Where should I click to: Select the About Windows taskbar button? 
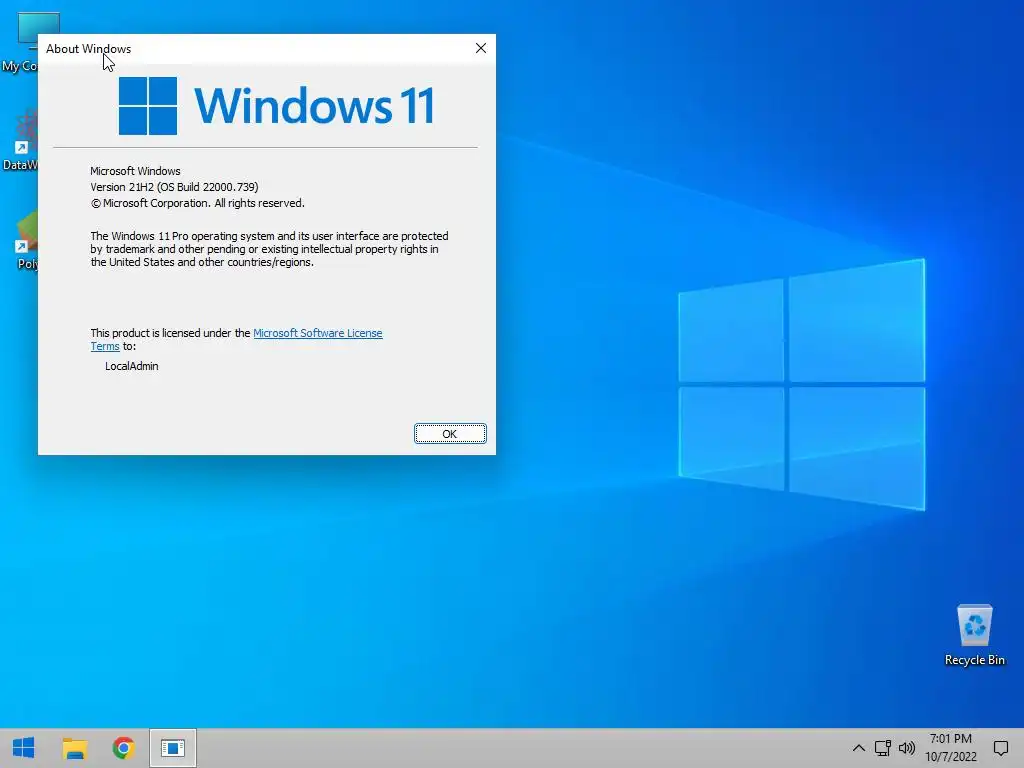173,748
